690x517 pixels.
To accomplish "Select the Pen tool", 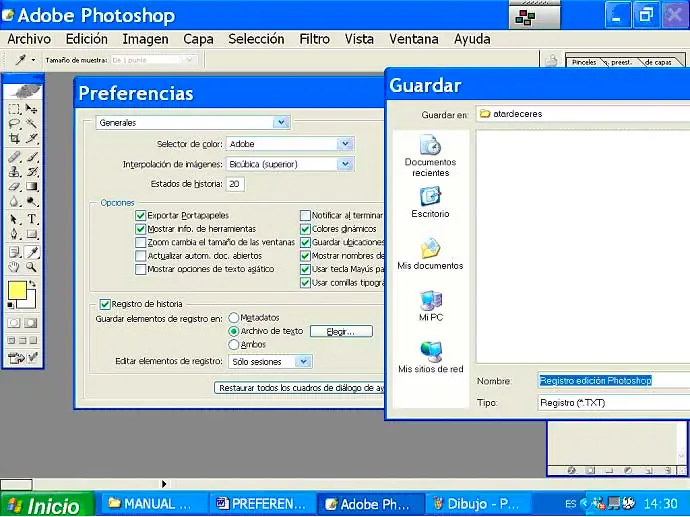I will 14,234.
